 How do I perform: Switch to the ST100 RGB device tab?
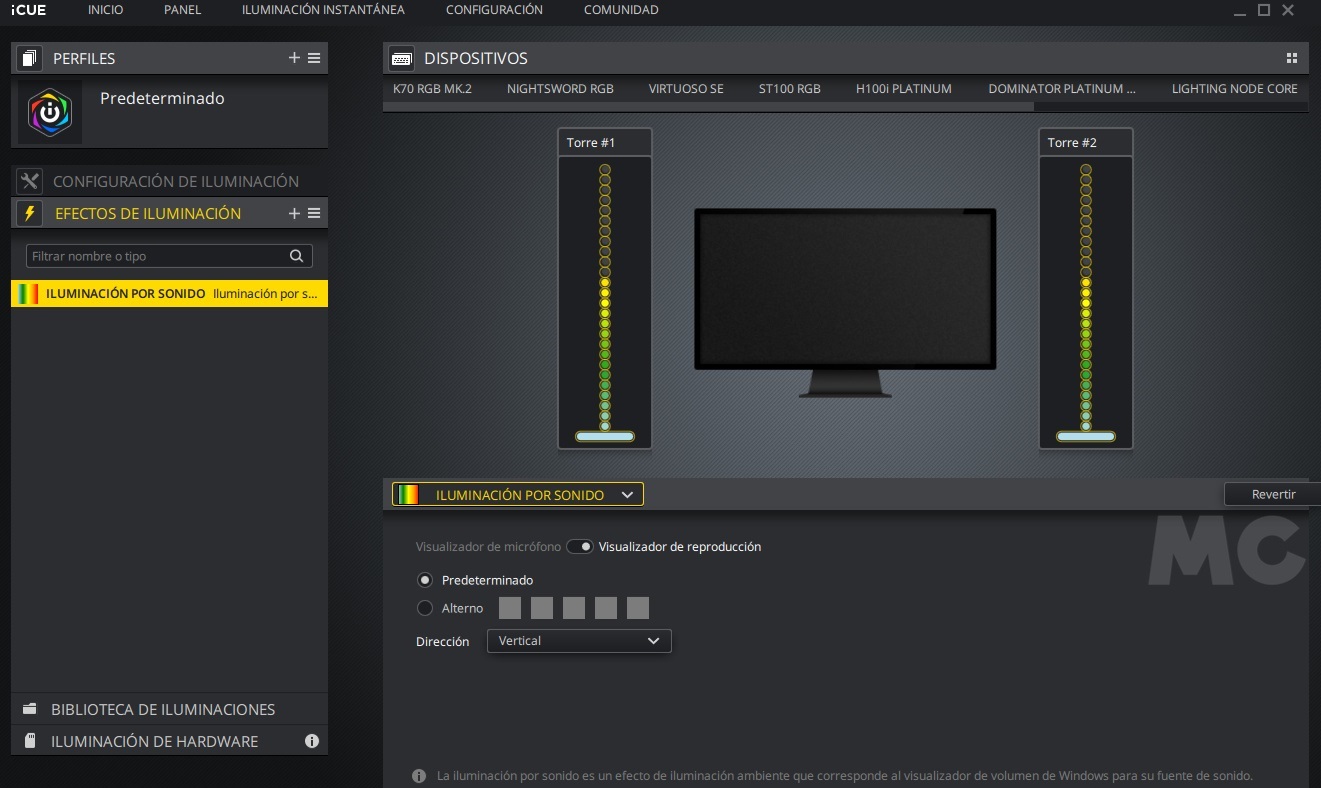[789, 89]
